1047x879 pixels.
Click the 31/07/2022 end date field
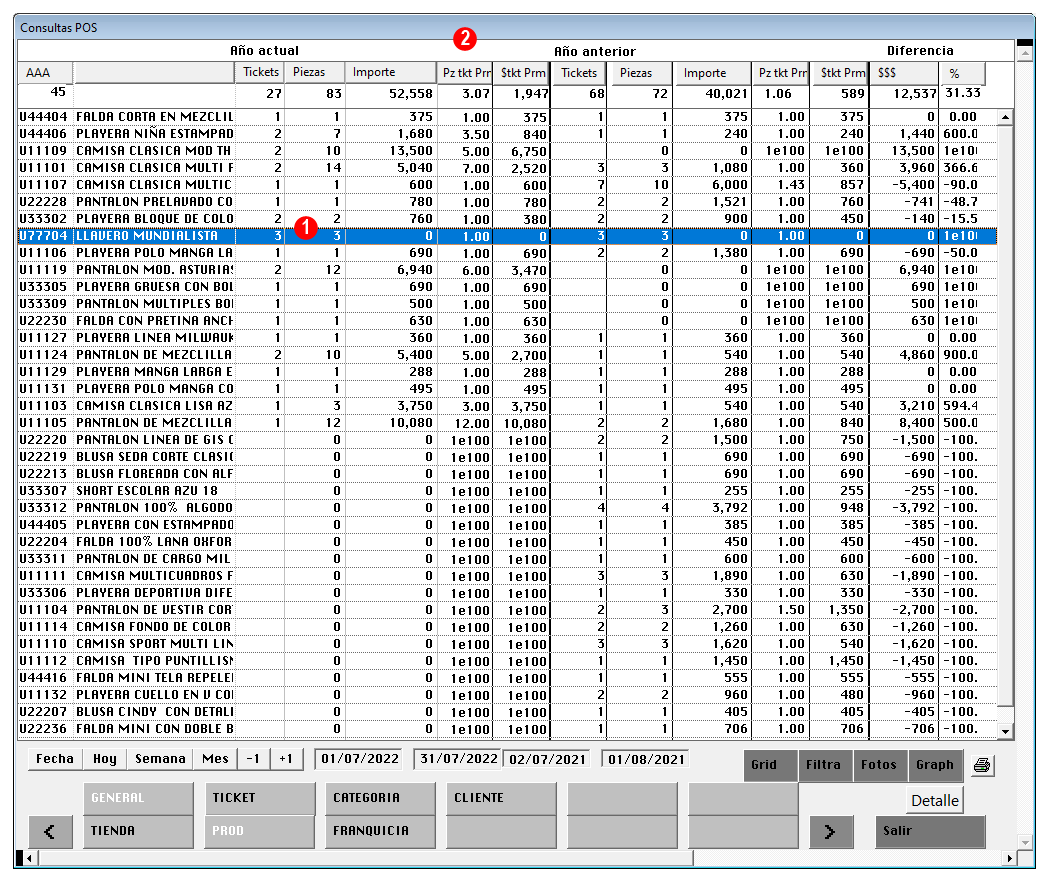(459, 759)
